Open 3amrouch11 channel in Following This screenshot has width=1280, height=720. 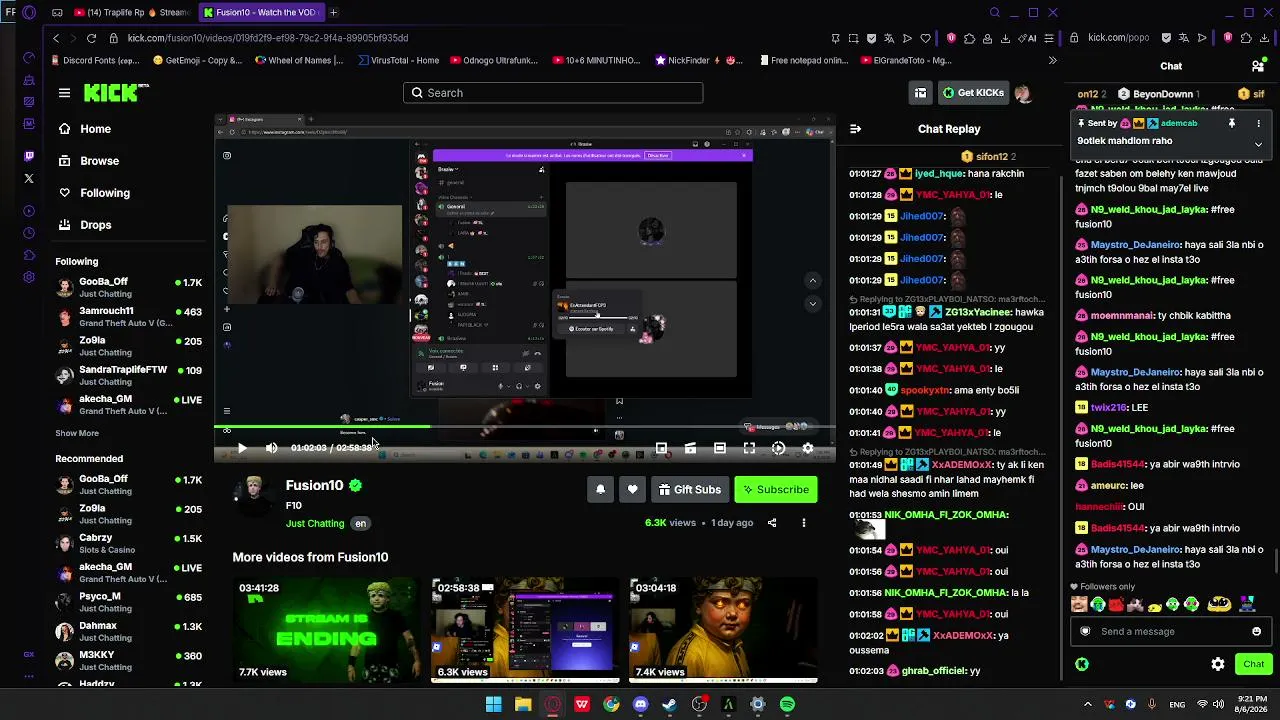[x=129, y=317]
